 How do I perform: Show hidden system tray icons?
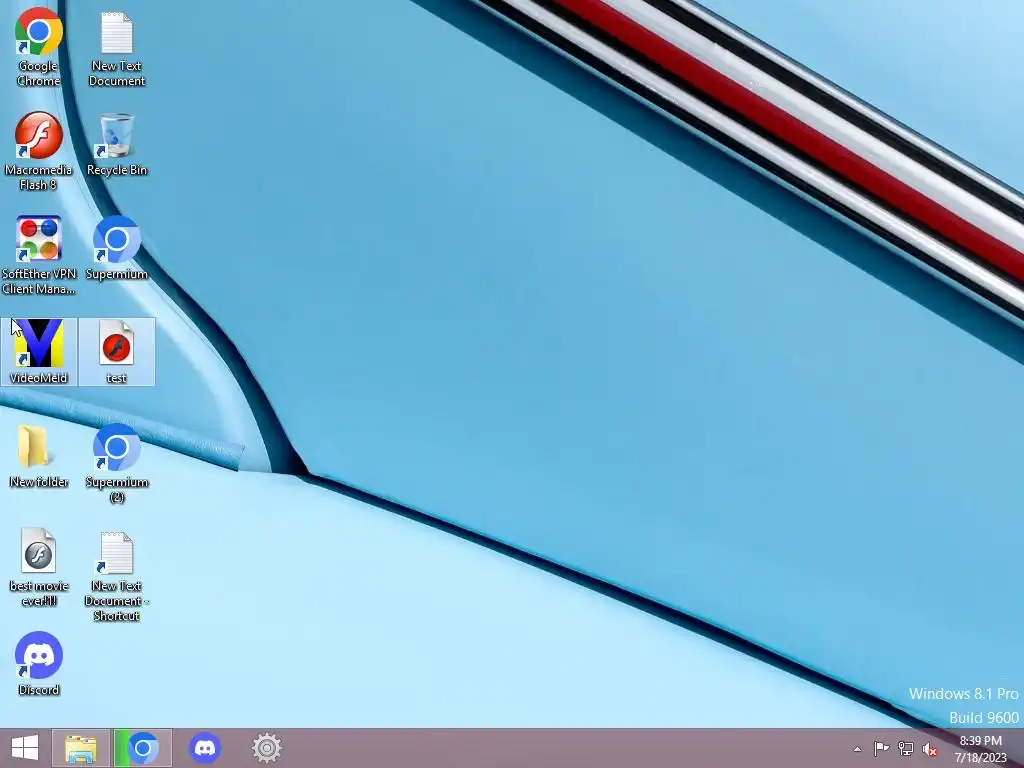pos(857,749)
